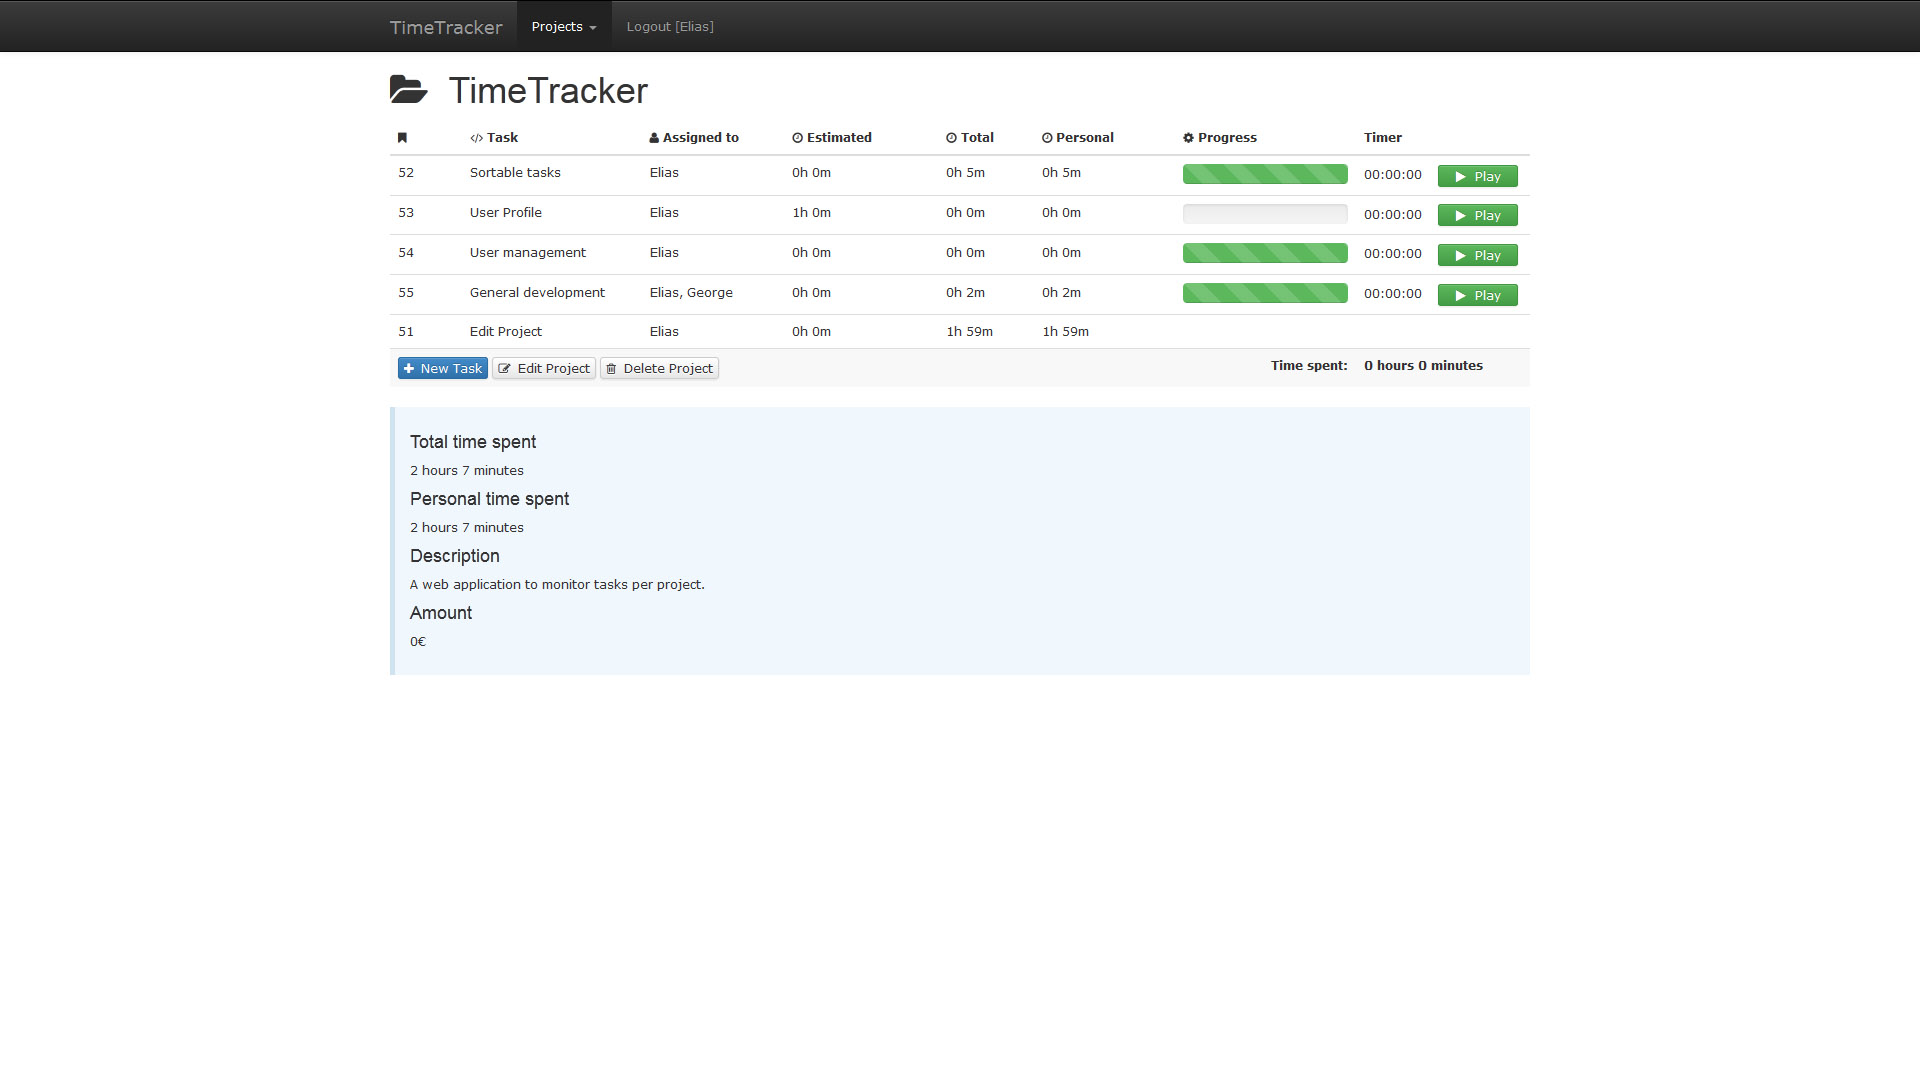Click Logout [Elias] in navbar
The width and height of the screenshot is (1920, 1080).
(x=669, y=27)
